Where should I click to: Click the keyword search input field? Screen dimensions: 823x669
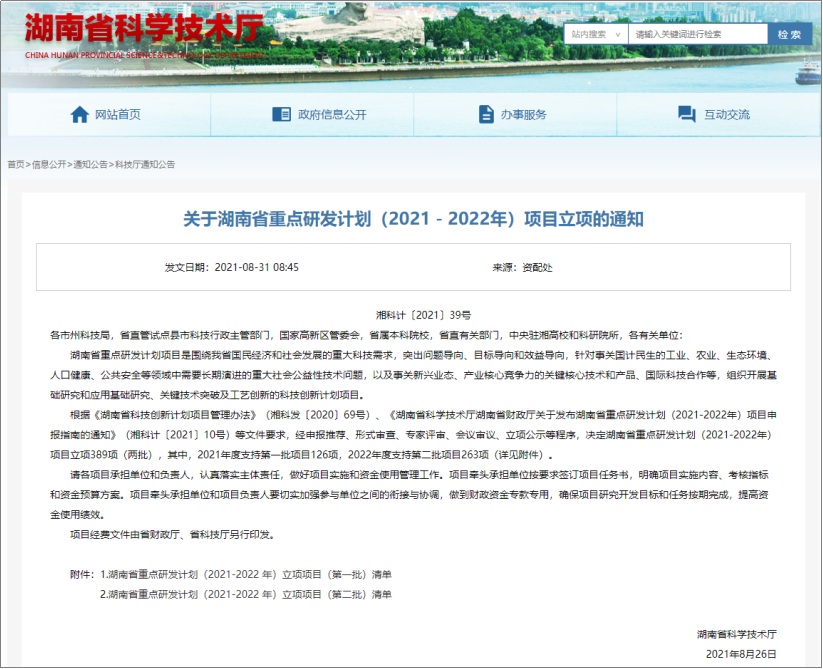pos(697,34)
